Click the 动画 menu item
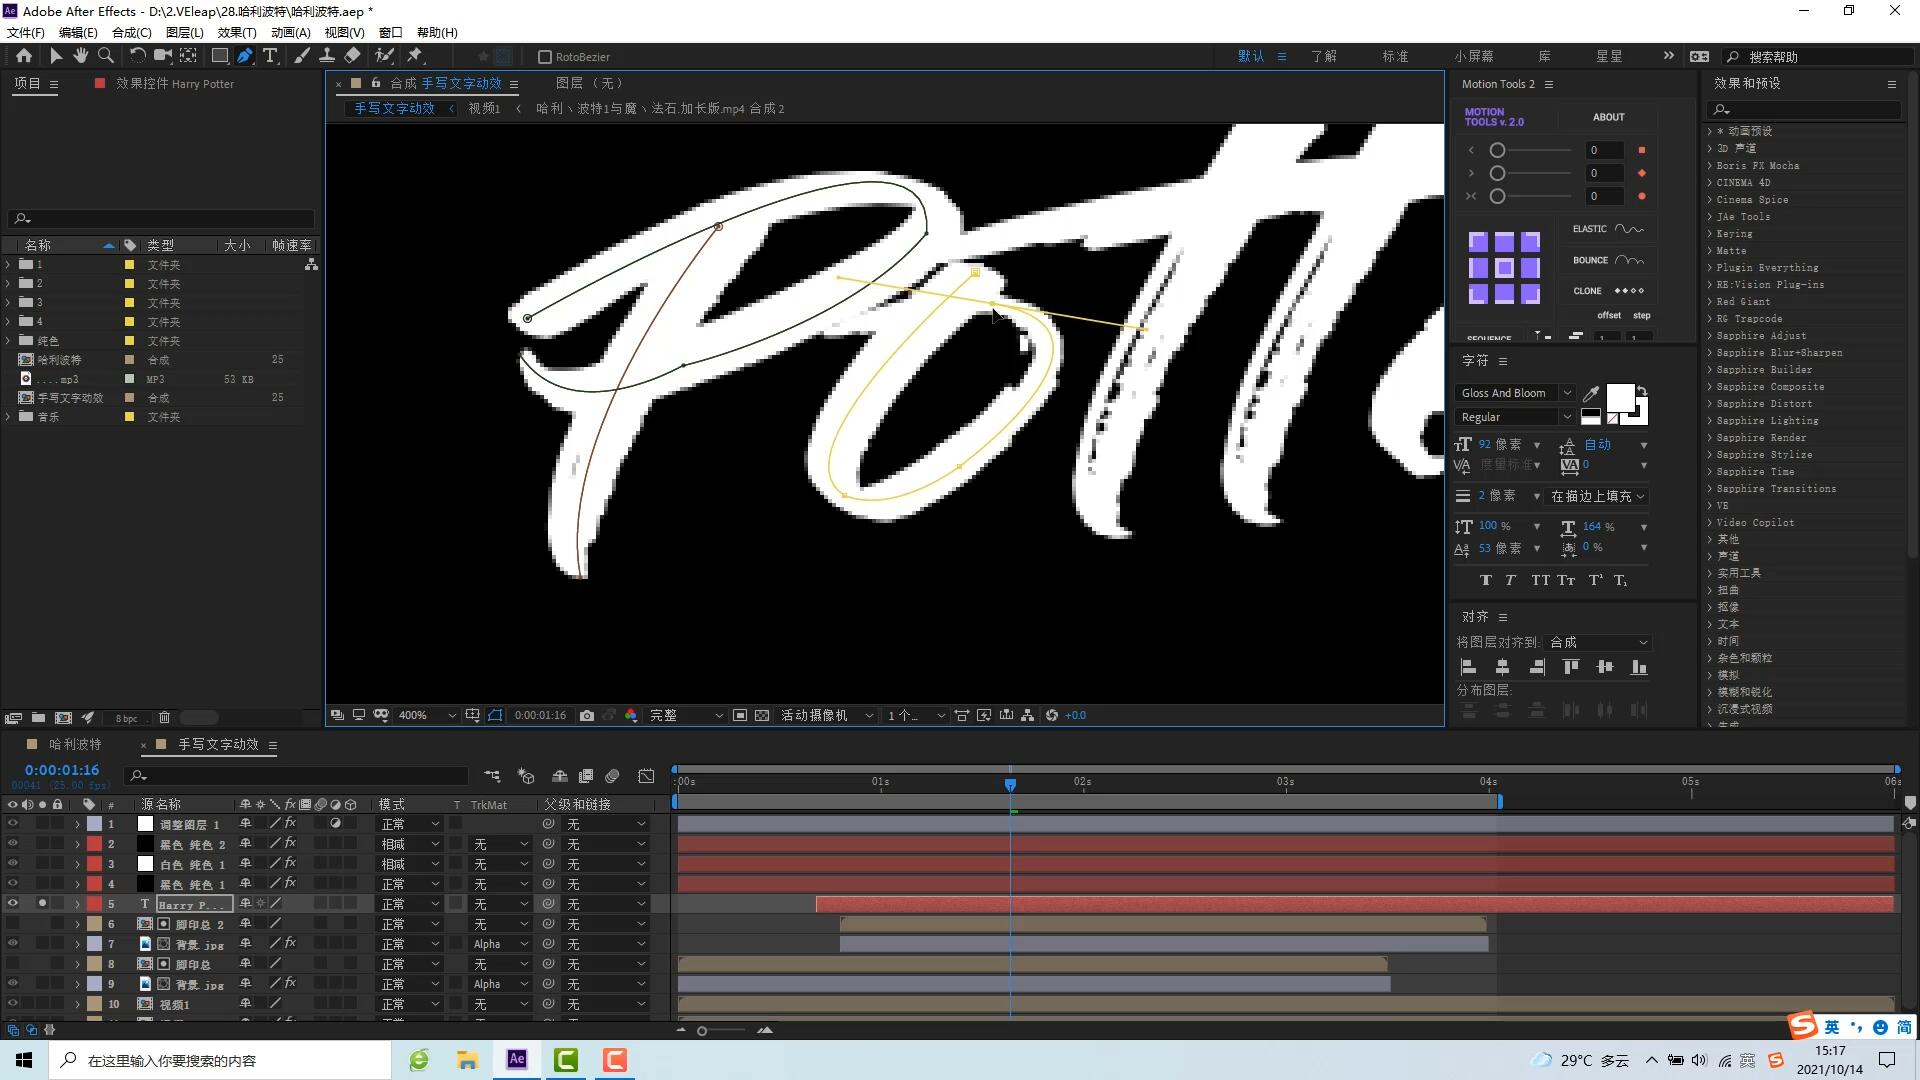The height and width of the screenshot is (1080, 1920). click(x=290, y=32)
